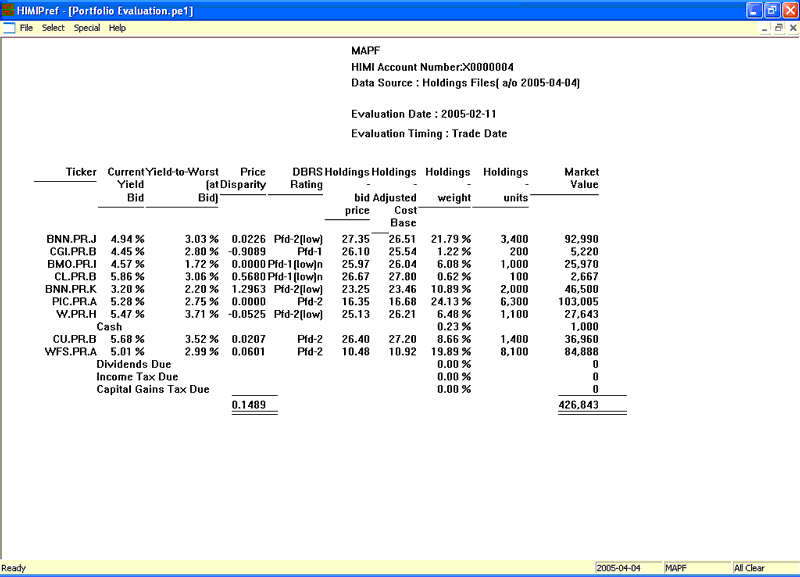800x577 pixels.
Task: Select ticker CL.PR.B
Action: click(x=76, y=277)
